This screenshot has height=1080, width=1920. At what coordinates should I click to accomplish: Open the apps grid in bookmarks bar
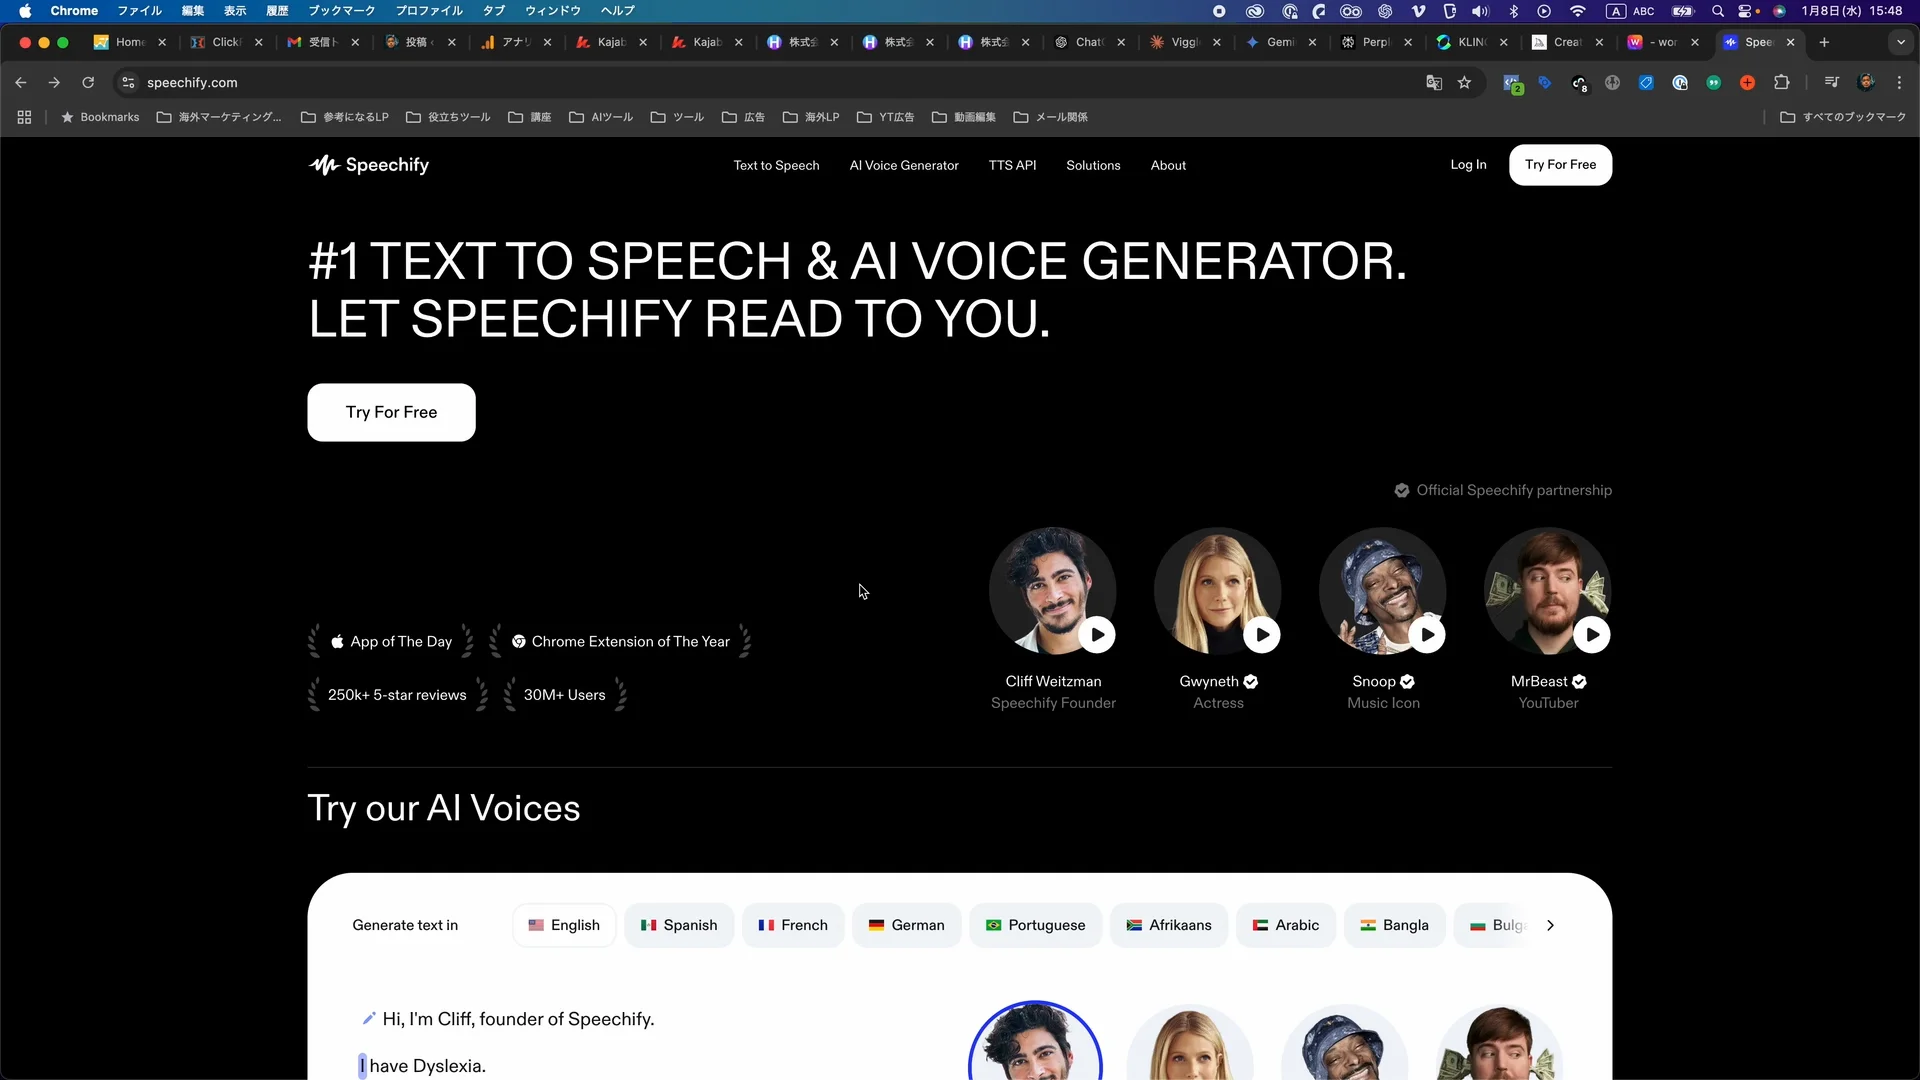pyautogui.click(x=24, y=117)
